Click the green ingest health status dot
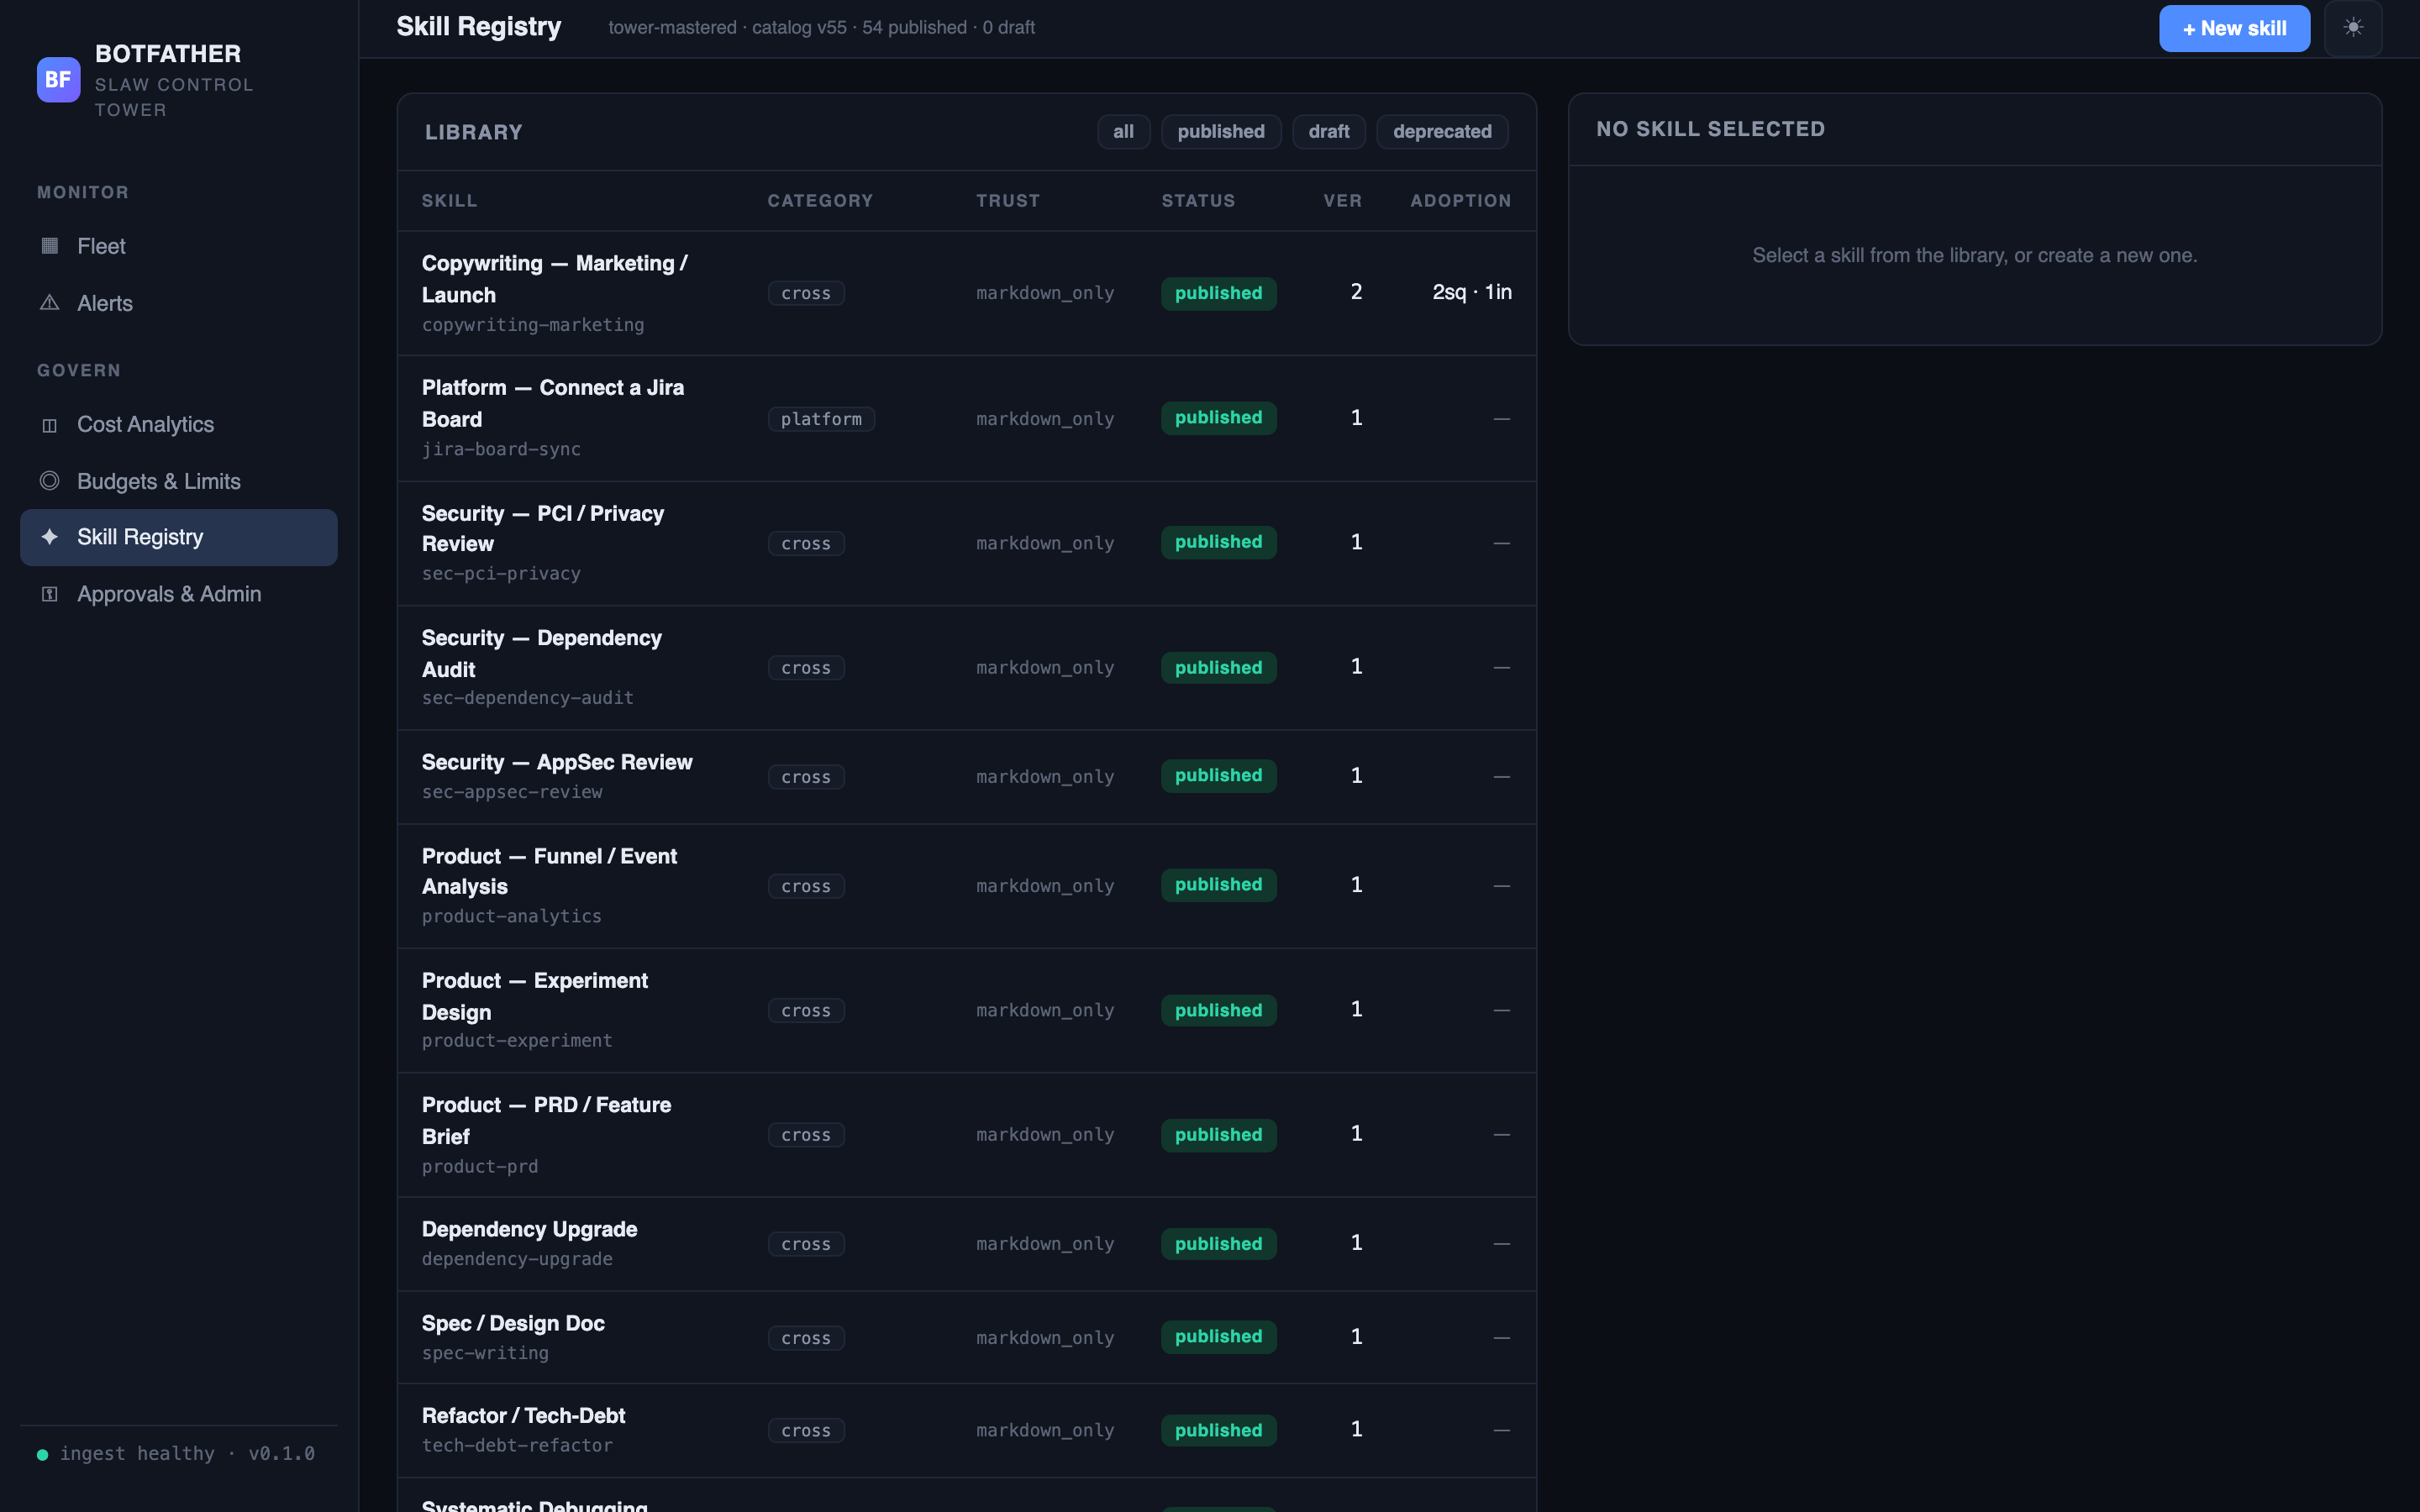 [x=42, y=1454]
